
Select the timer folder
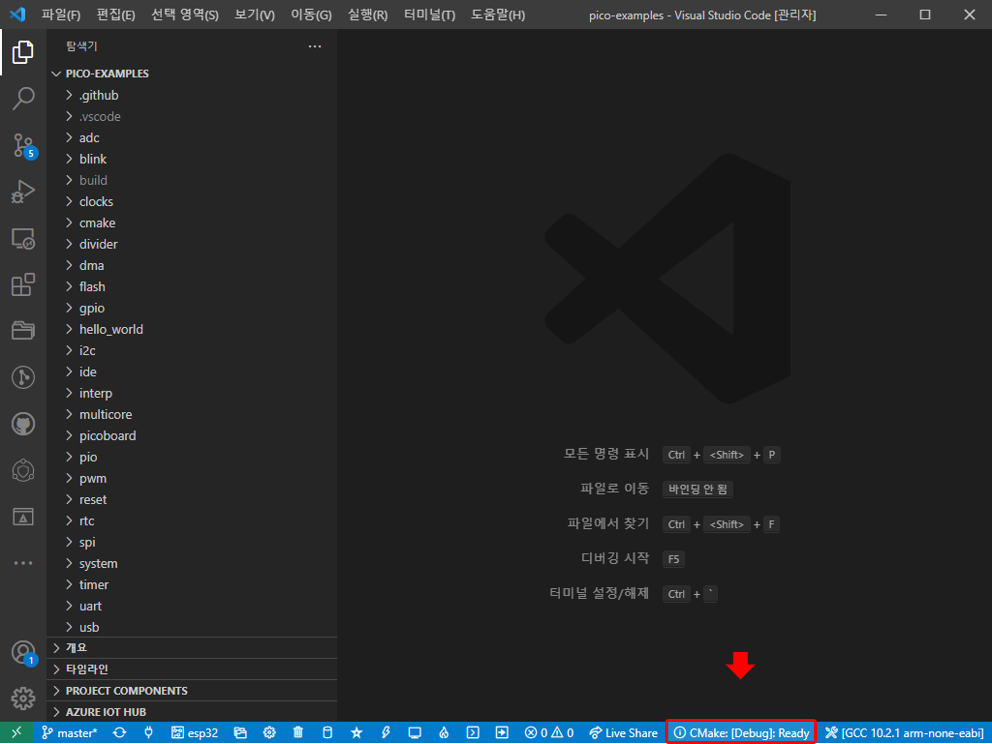click(192, 585)
